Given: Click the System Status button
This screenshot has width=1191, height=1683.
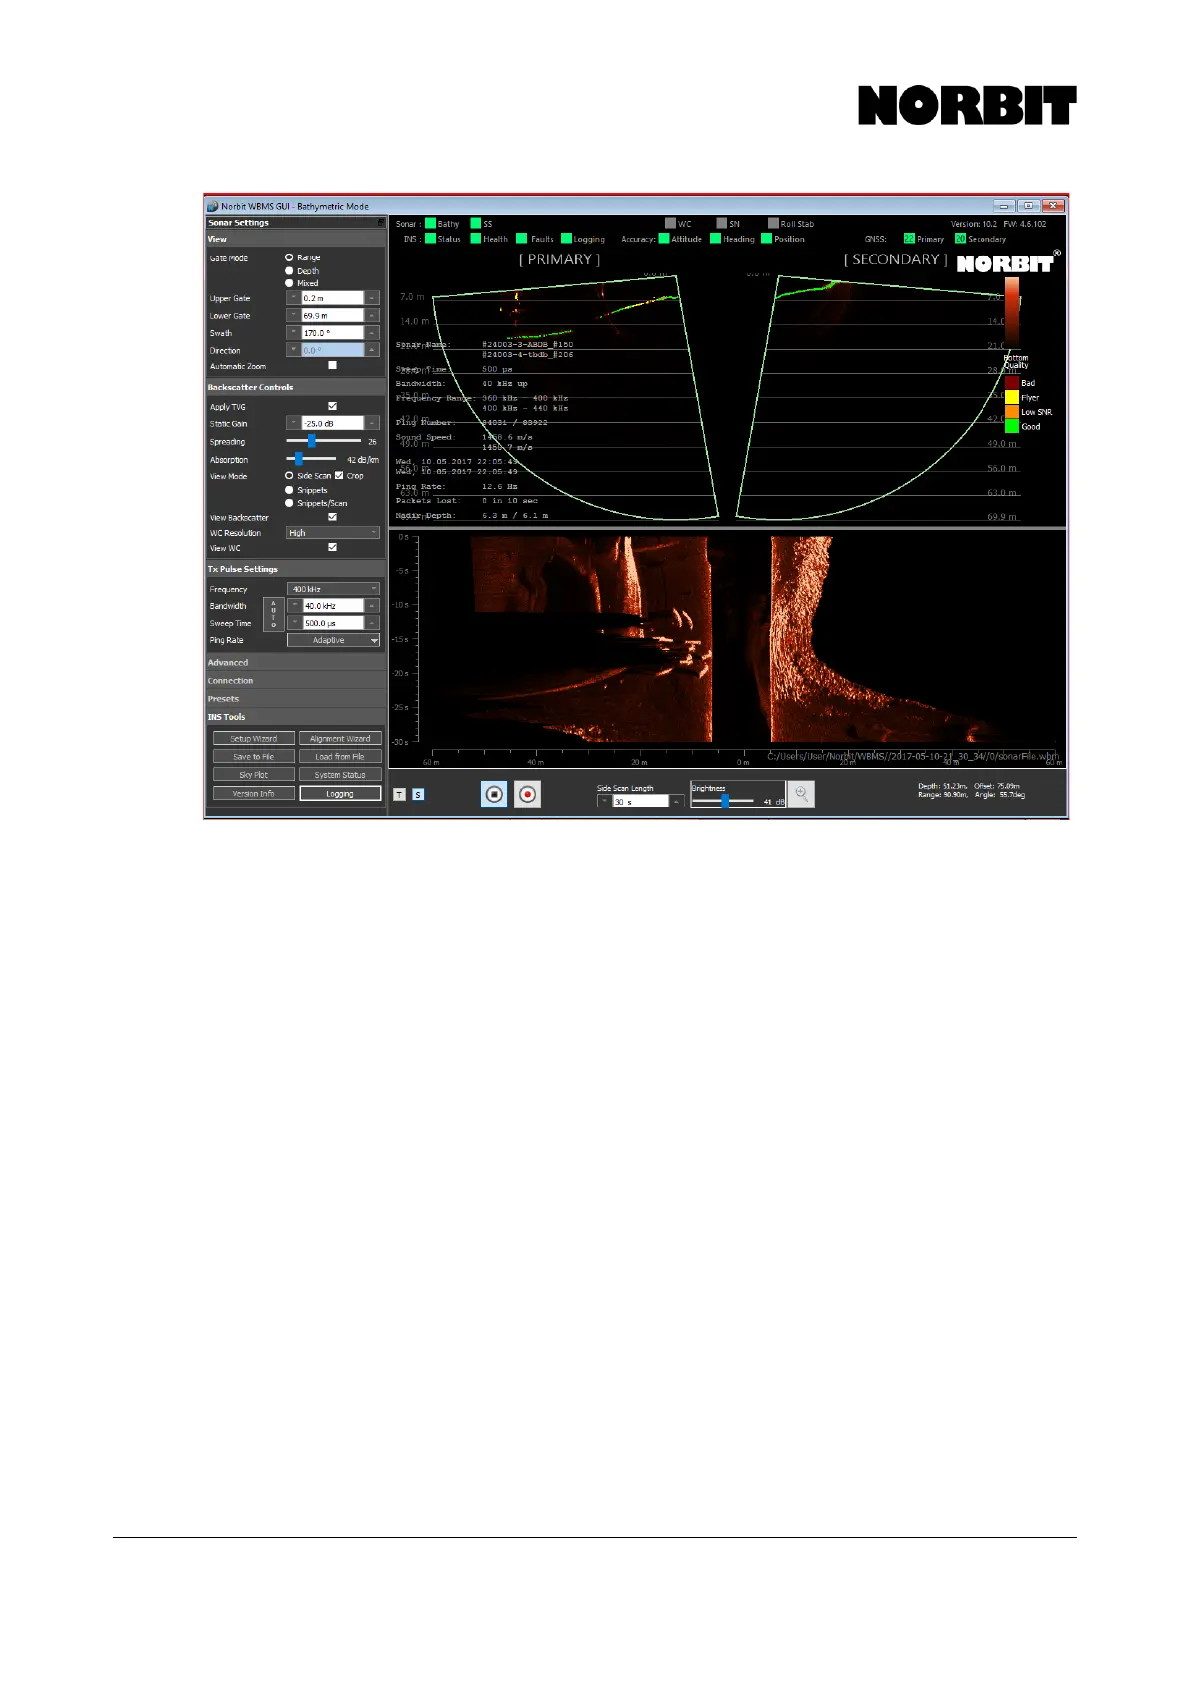Looking at the screenshot, I should tap(340, 775).
